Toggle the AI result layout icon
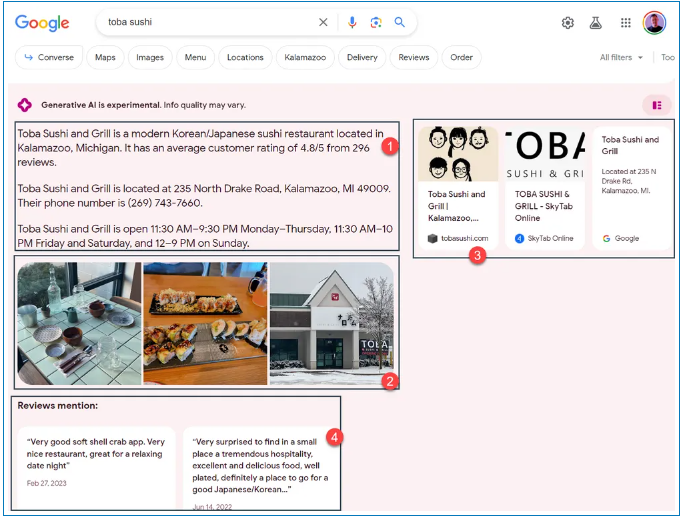This screenshot has width=682, height=518. pos(657,105)
